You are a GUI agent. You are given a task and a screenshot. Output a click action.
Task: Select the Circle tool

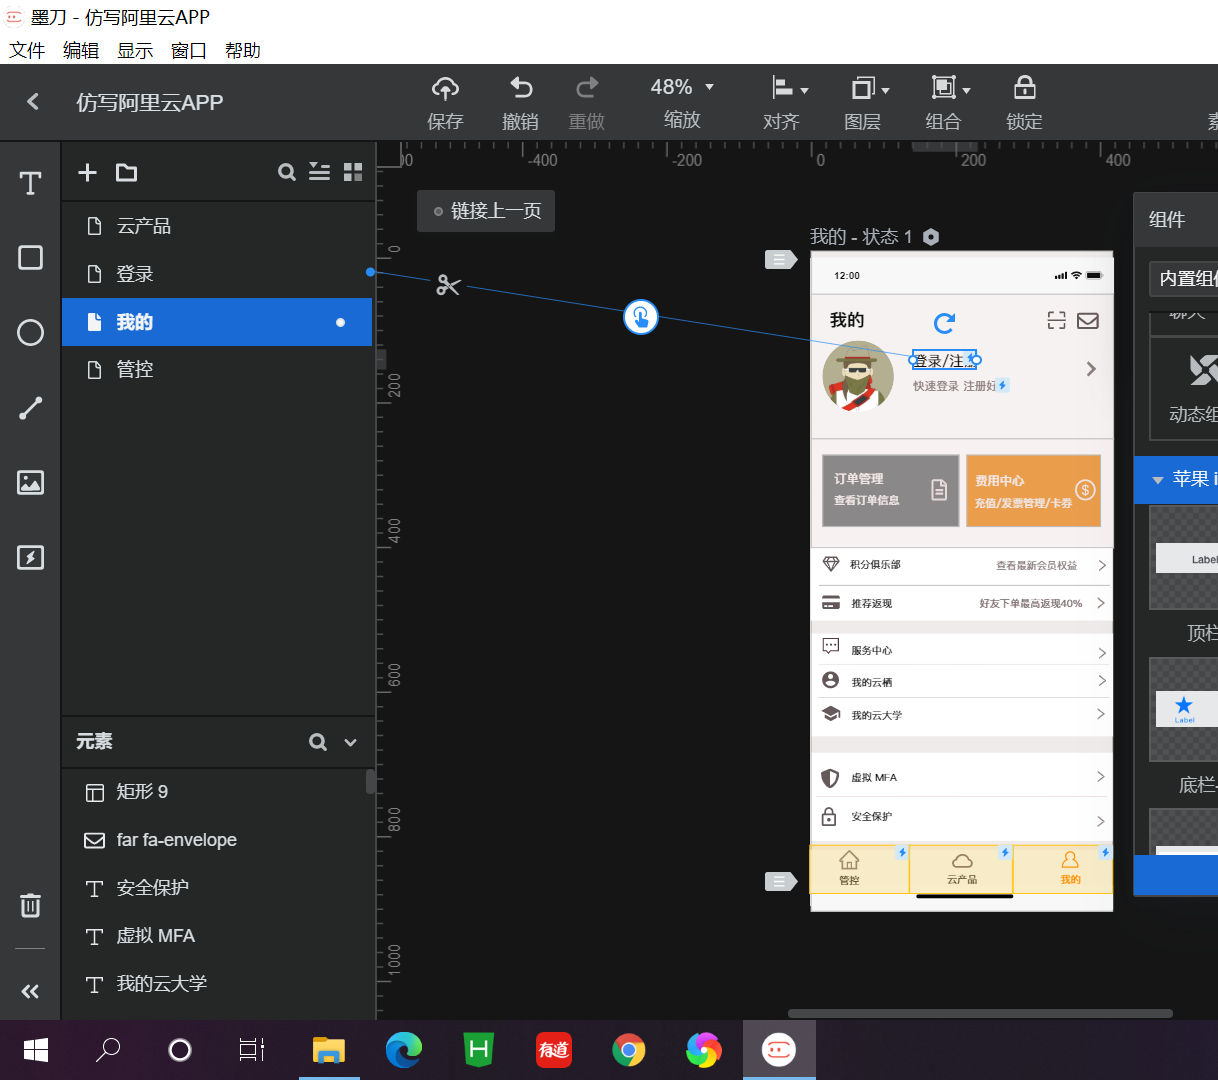click(x=31, y=333)
